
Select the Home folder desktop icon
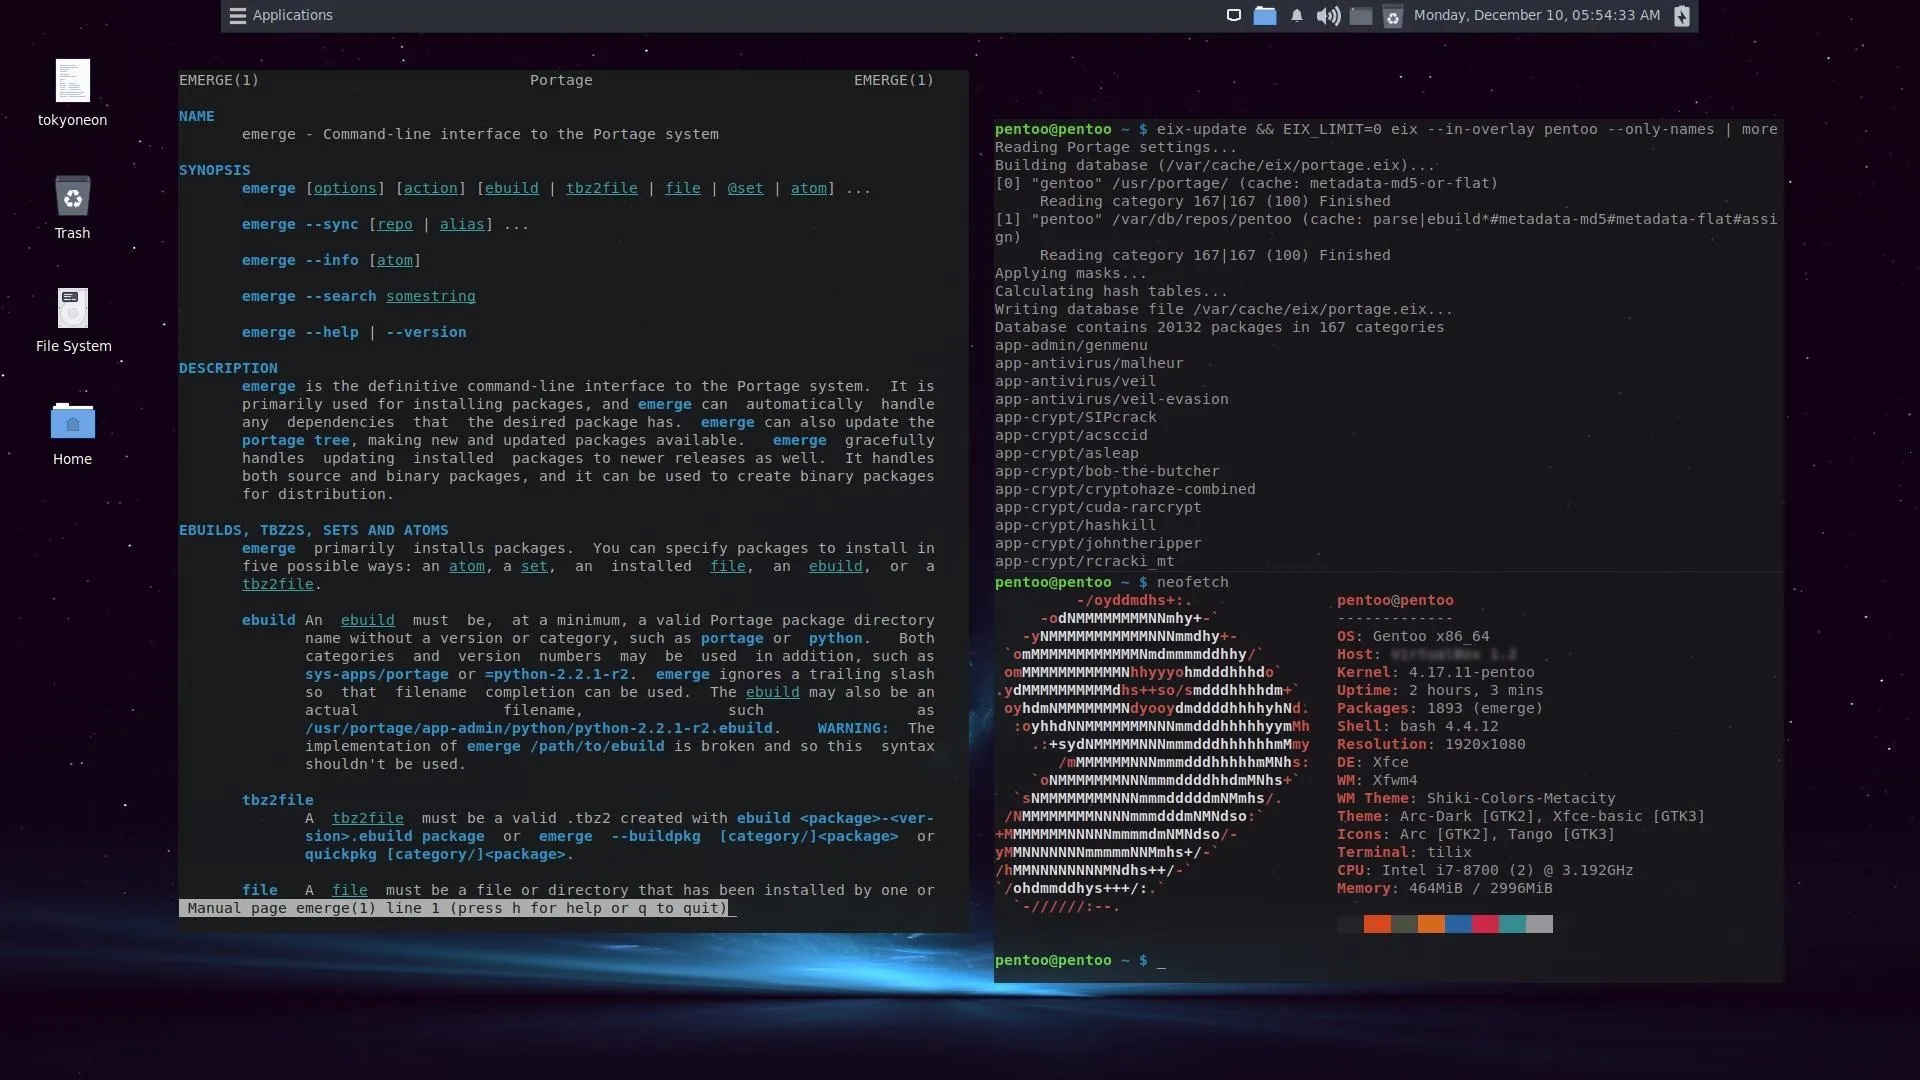[72, 434]
